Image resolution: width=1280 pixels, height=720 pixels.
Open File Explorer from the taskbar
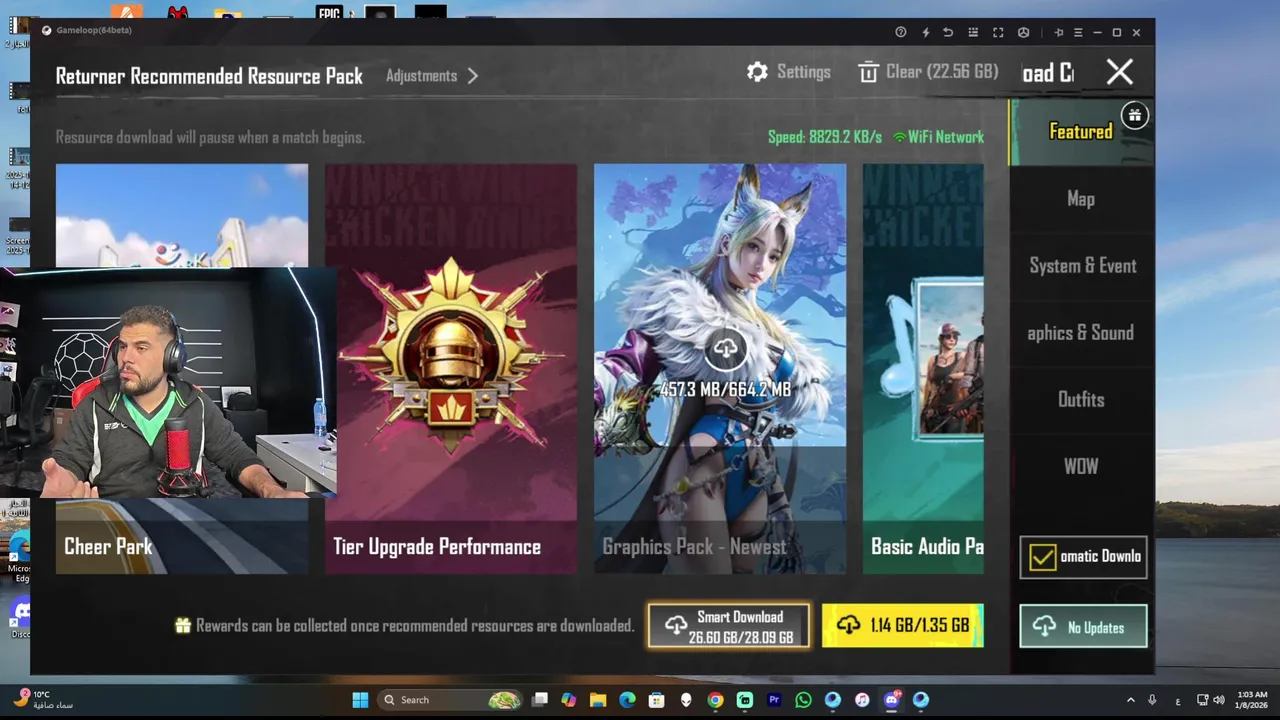point(598,700)
